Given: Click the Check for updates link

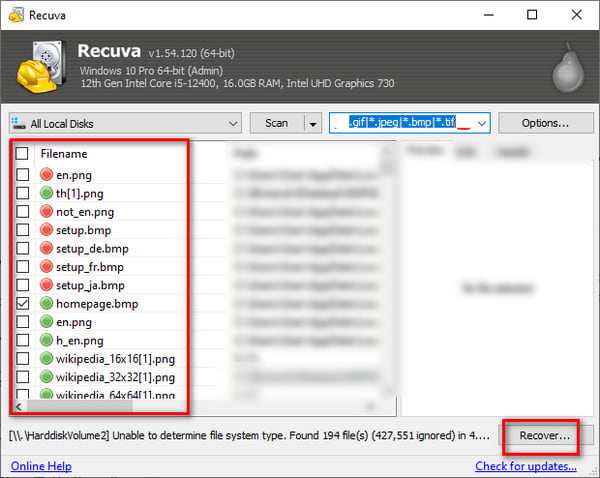Looking at the screenshot, I should coord(526,466).
